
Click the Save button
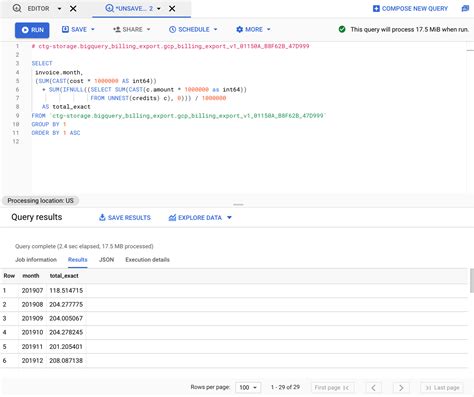pos(74,30)
